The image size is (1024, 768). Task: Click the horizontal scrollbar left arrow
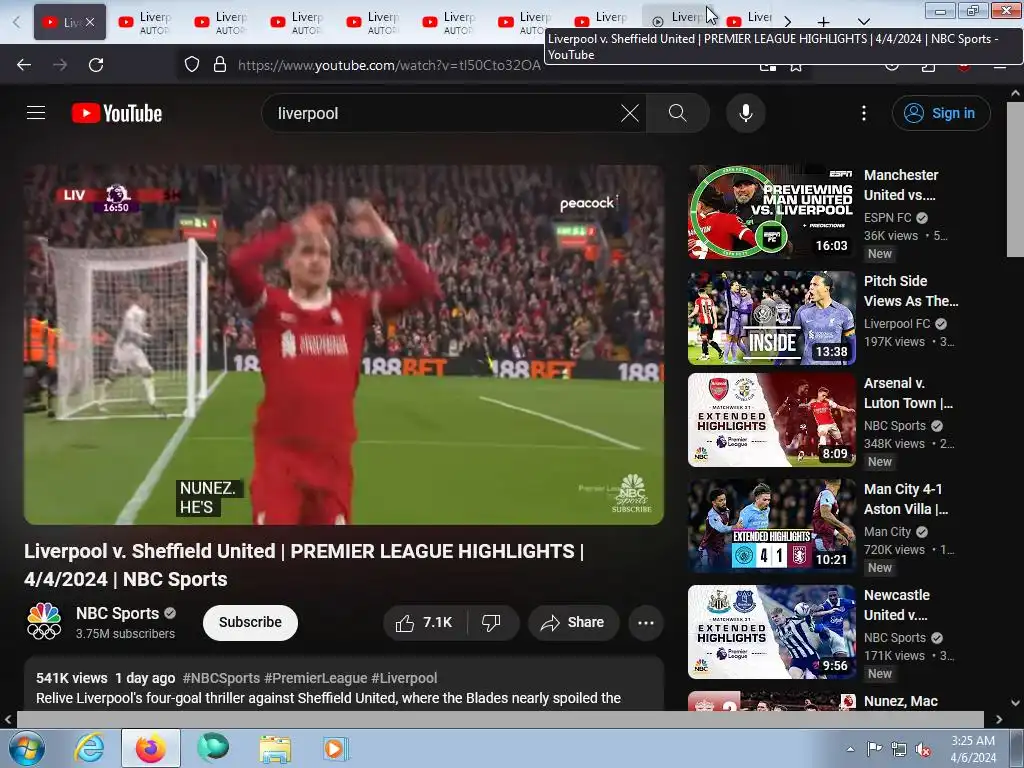click(8, 719)
